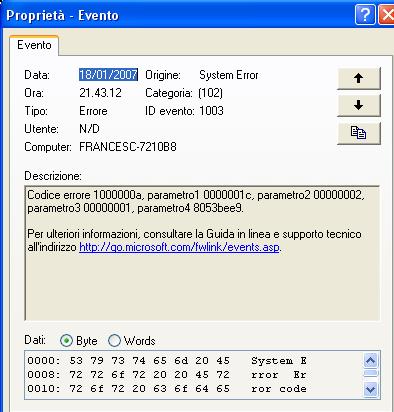Click the Utente value N/D

coord(89,129)
